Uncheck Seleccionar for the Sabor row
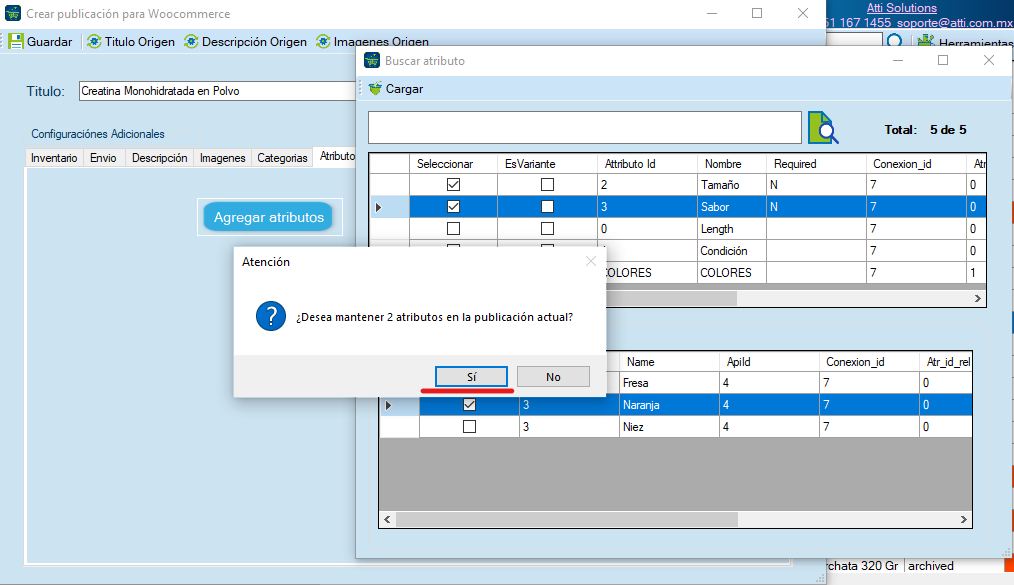 click(453, 207)
